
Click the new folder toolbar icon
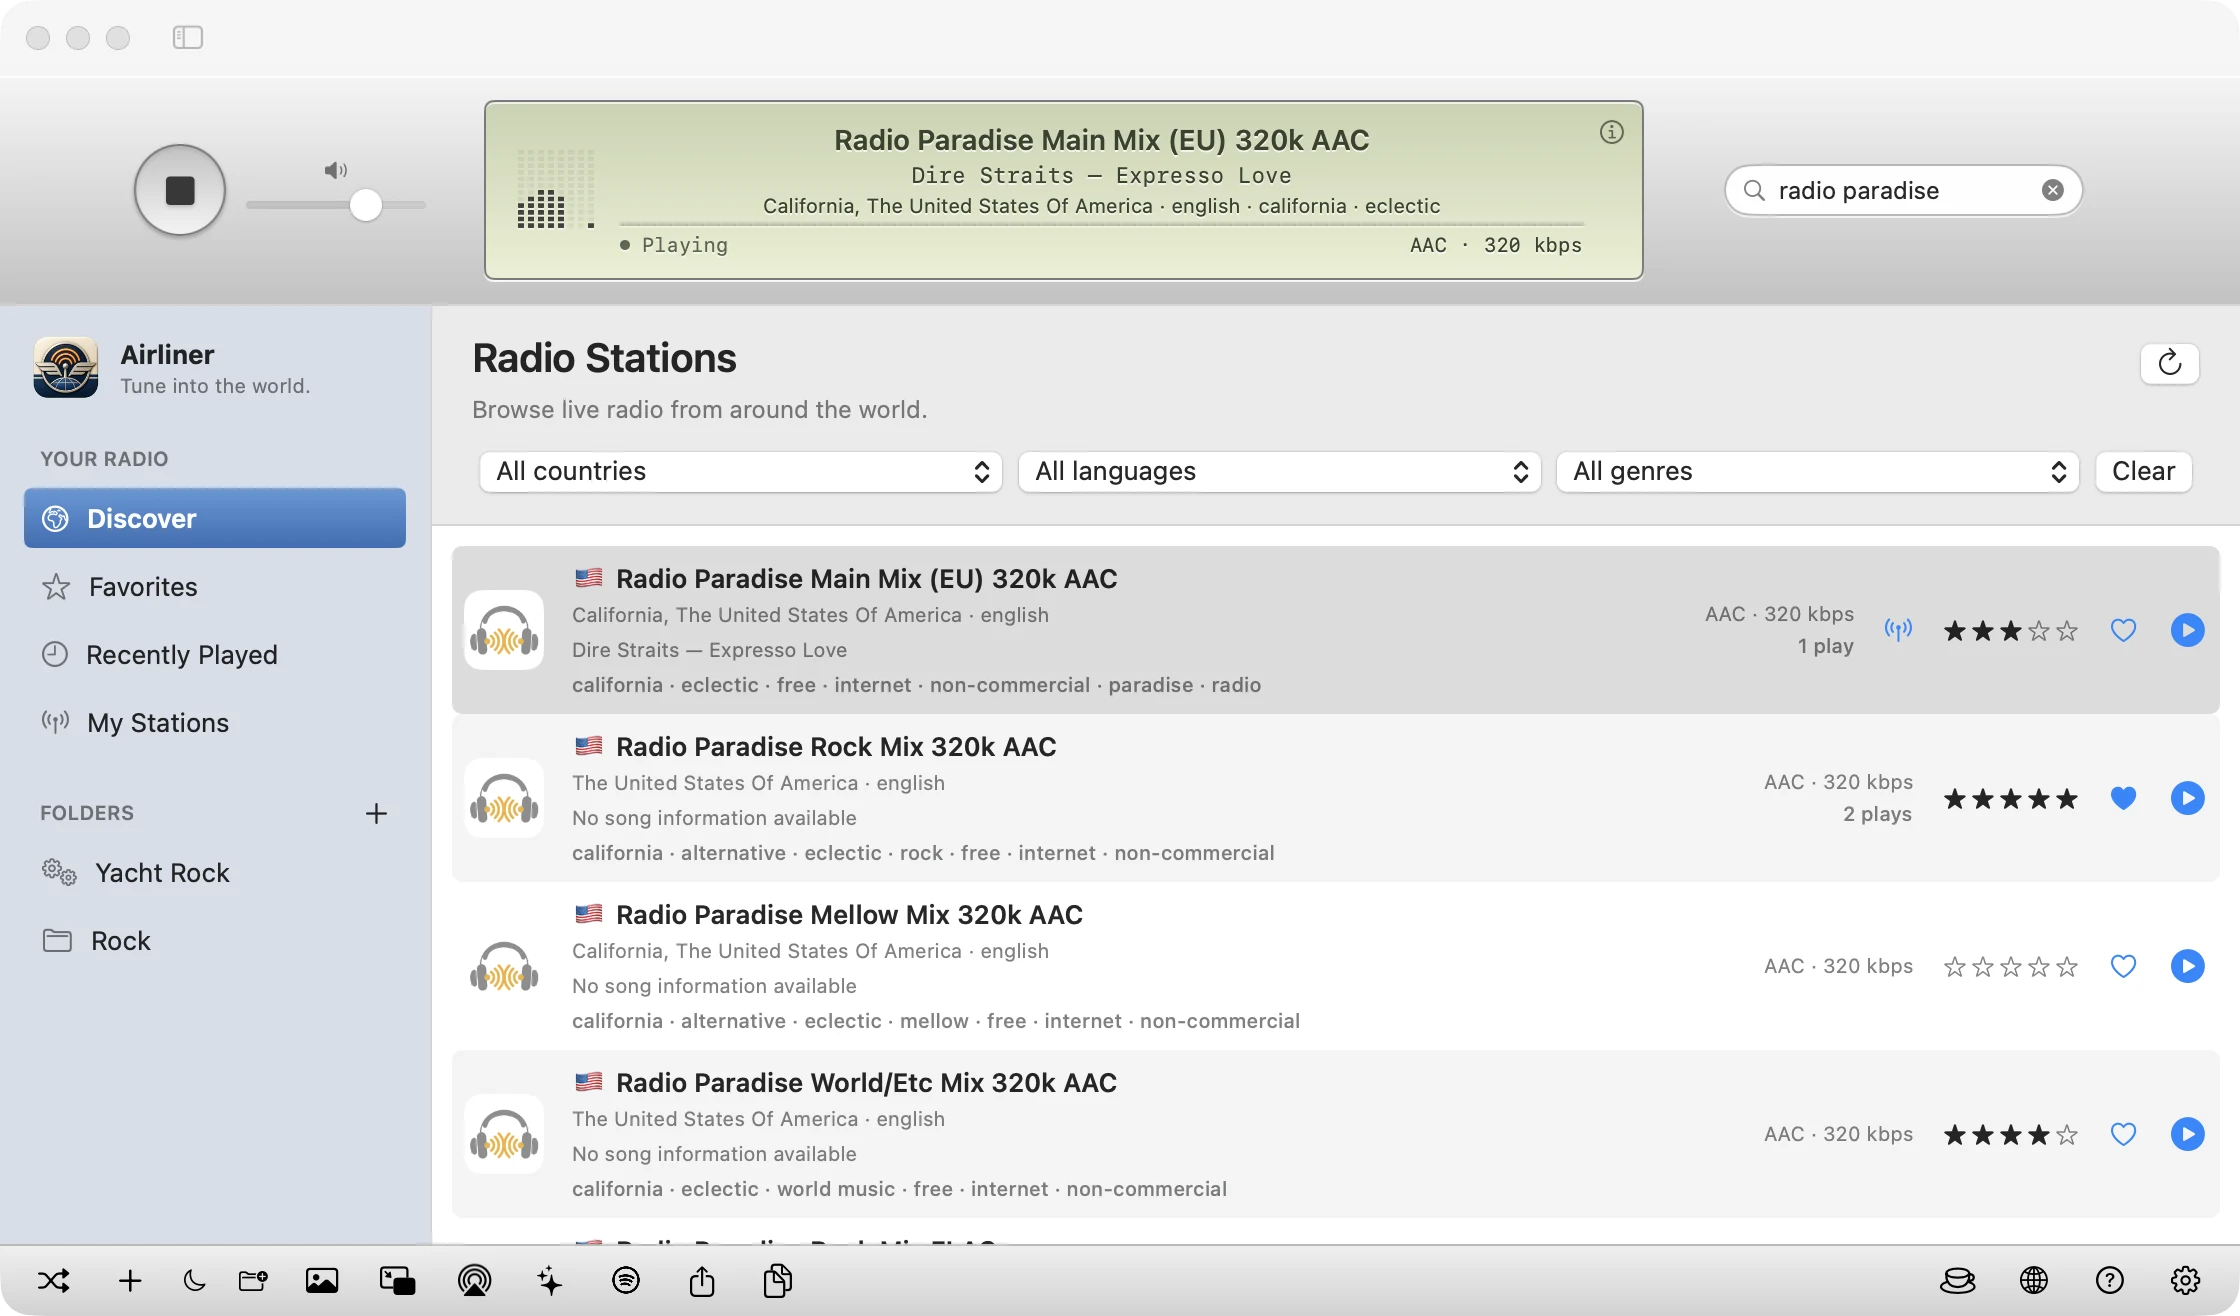point(253,1280)
